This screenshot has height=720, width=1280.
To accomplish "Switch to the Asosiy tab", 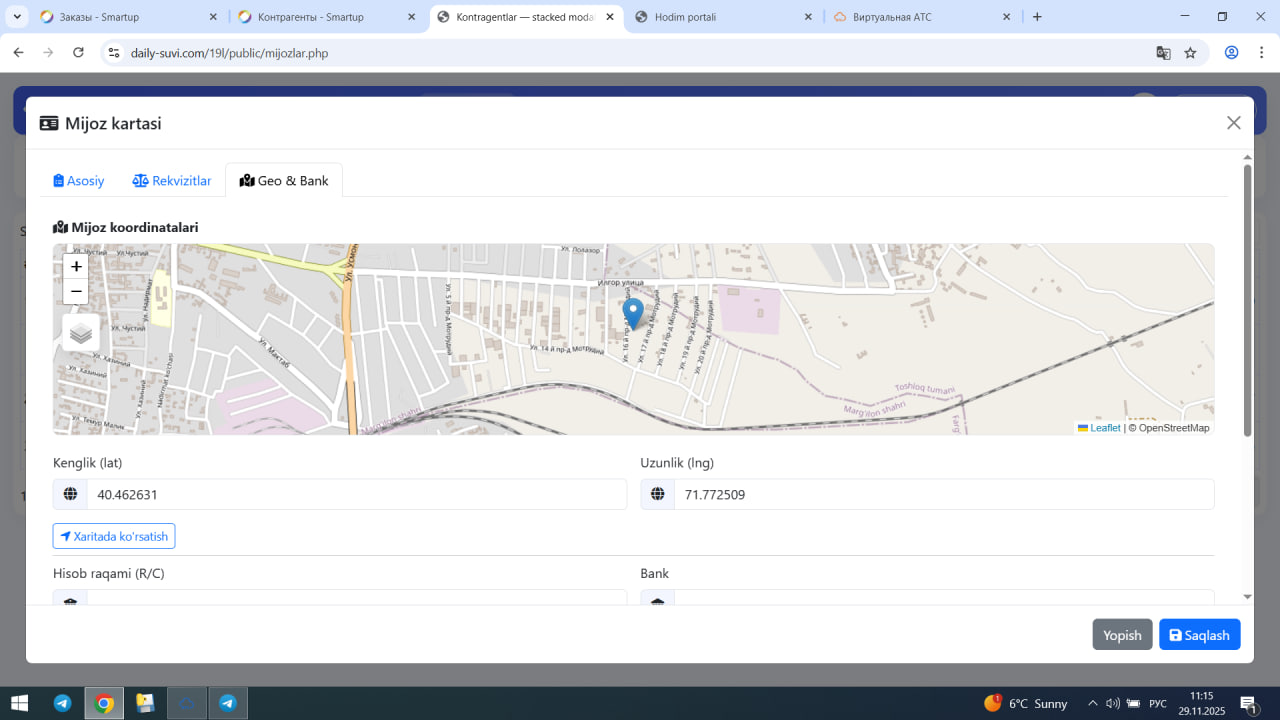I will tap(79, 181).
